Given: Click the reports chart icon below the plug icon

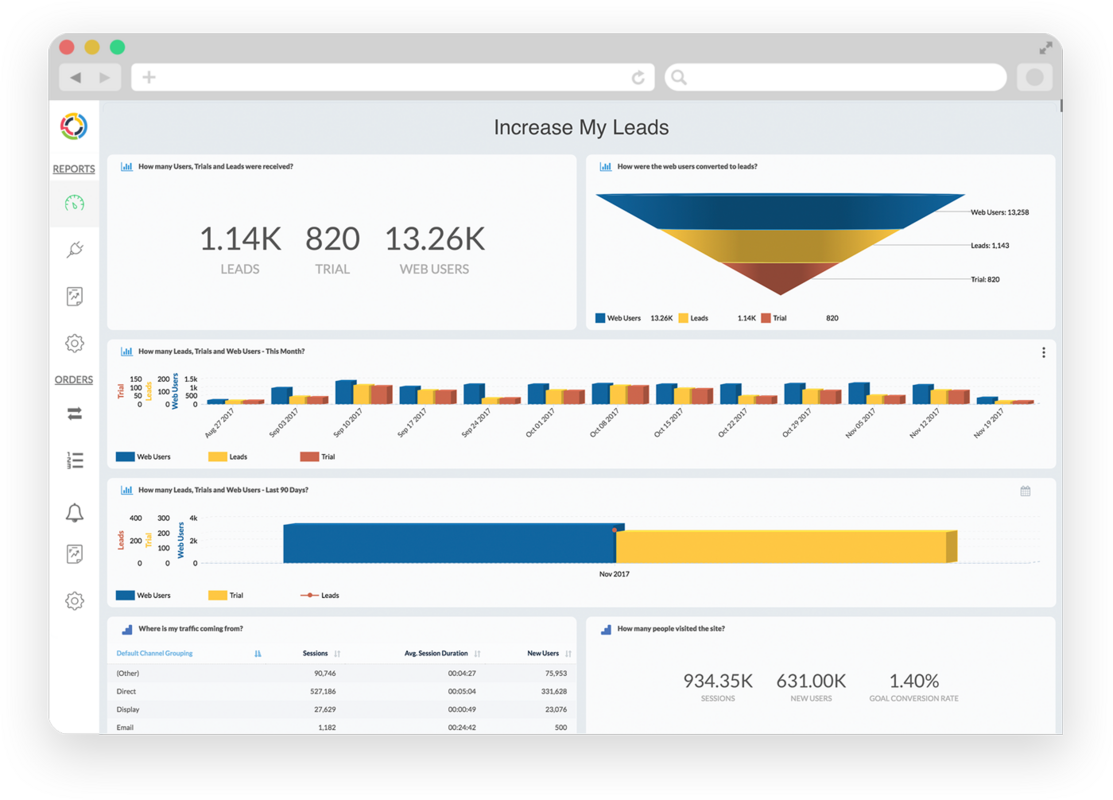Looking at the screenshot, I should click(x=74, y=296).
